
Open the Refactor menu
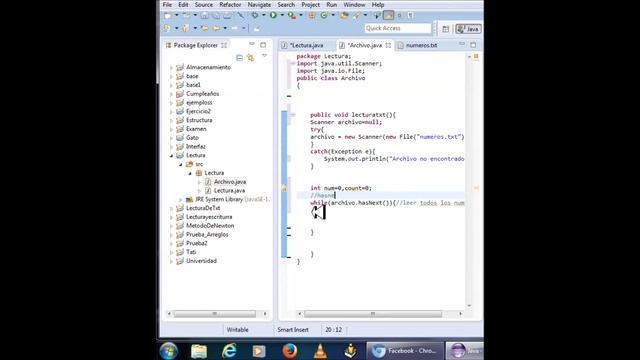coord(230,5)
